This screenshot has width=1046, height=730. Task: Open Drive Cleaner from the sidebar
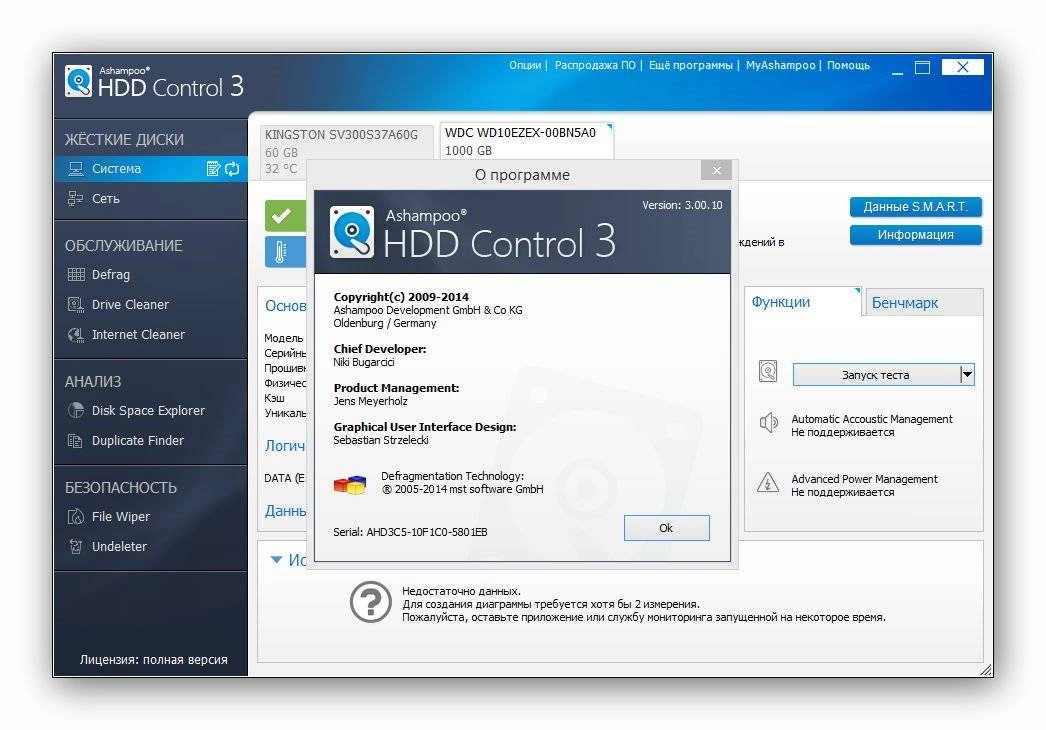coord(151,304)
